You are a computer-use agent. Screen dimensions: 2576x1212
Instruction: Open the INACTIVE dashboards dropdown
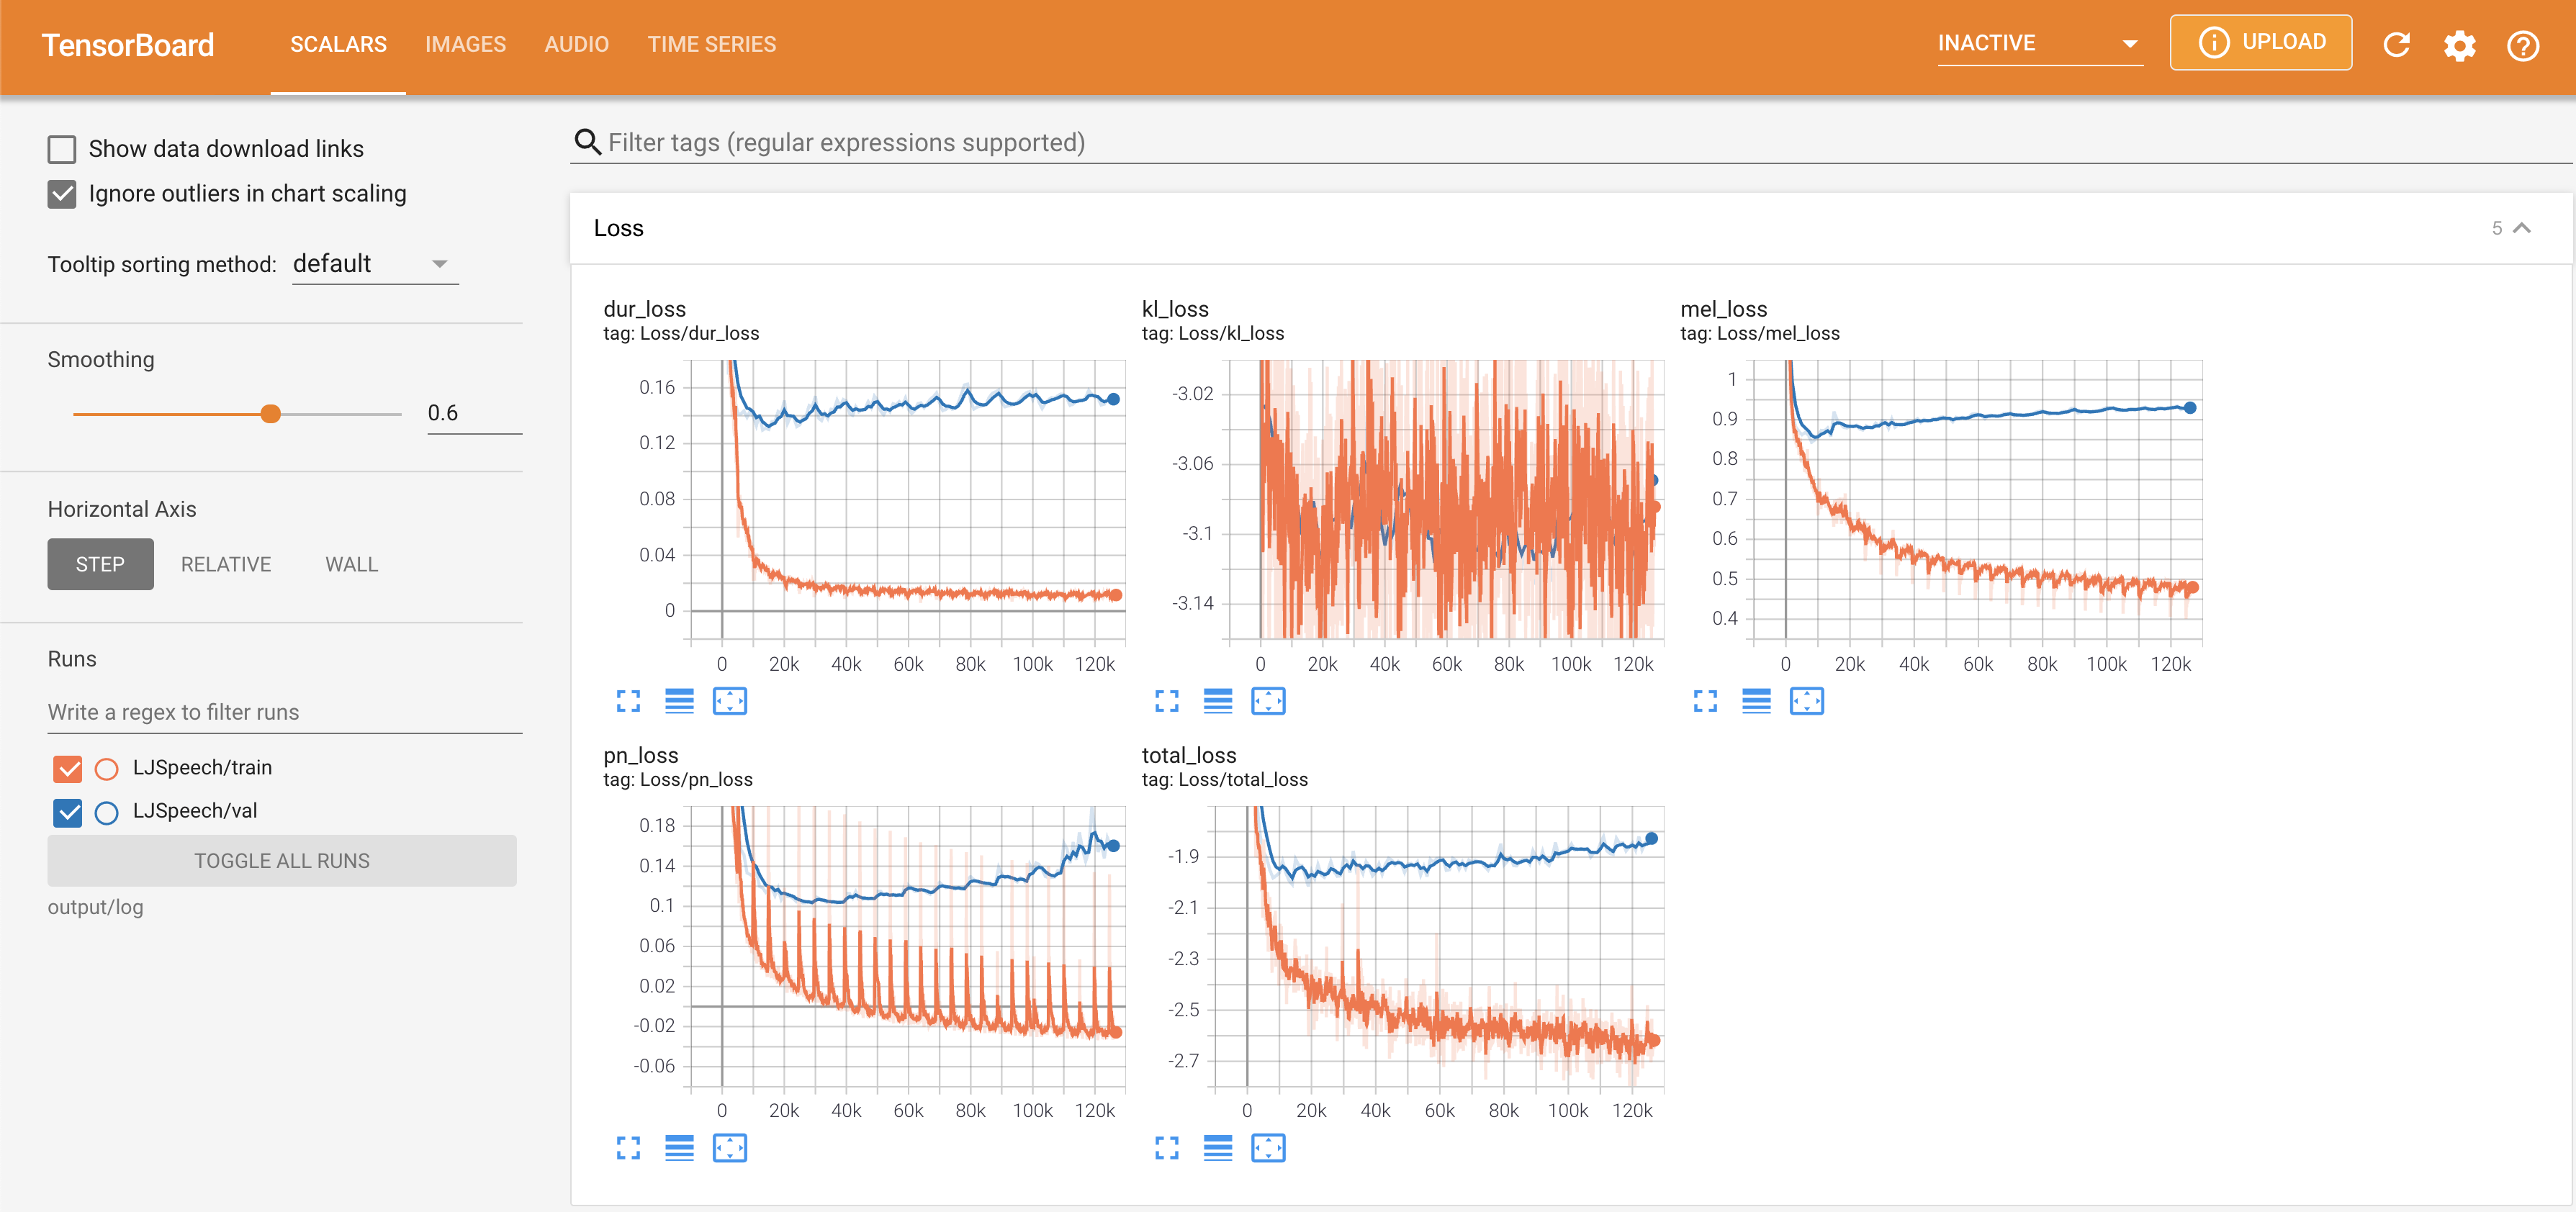pyautogui.click(x=2039, y=44)
